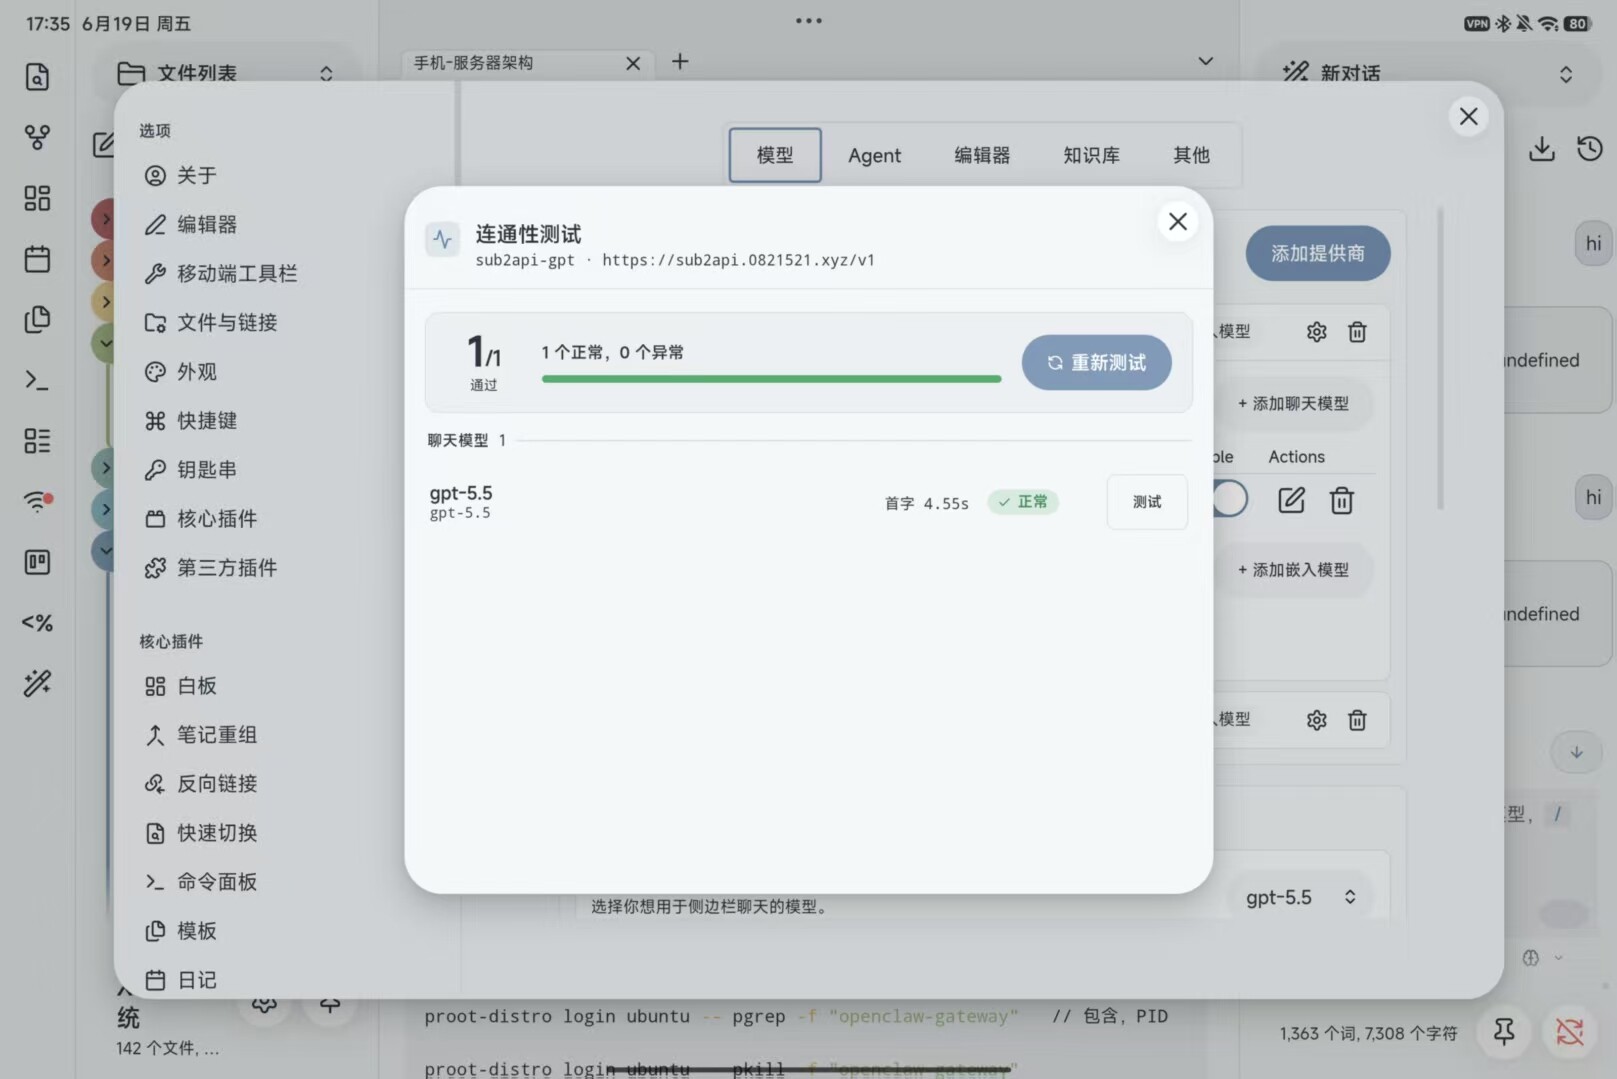Image resolution: width=1617 pixels, height=1079 pixels.
Task: Open the canvas grid icon in left ribbon
Action: pyautogui.click(x=37, y=198)
